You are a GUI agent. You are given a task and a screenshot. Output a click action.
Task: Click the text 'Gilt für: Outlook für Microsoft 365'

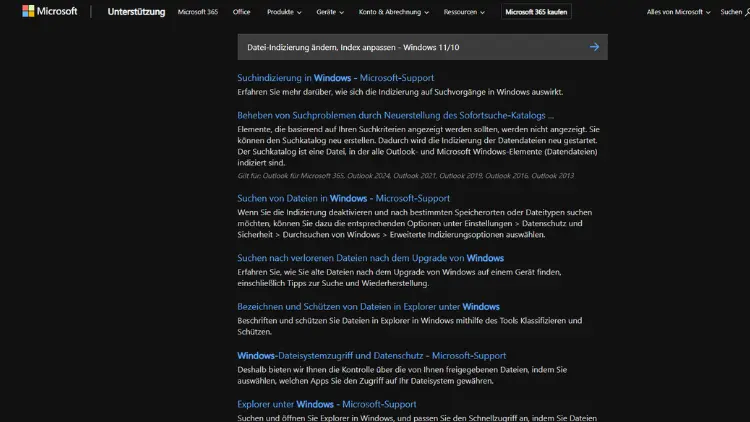click(x=291, y=176)
